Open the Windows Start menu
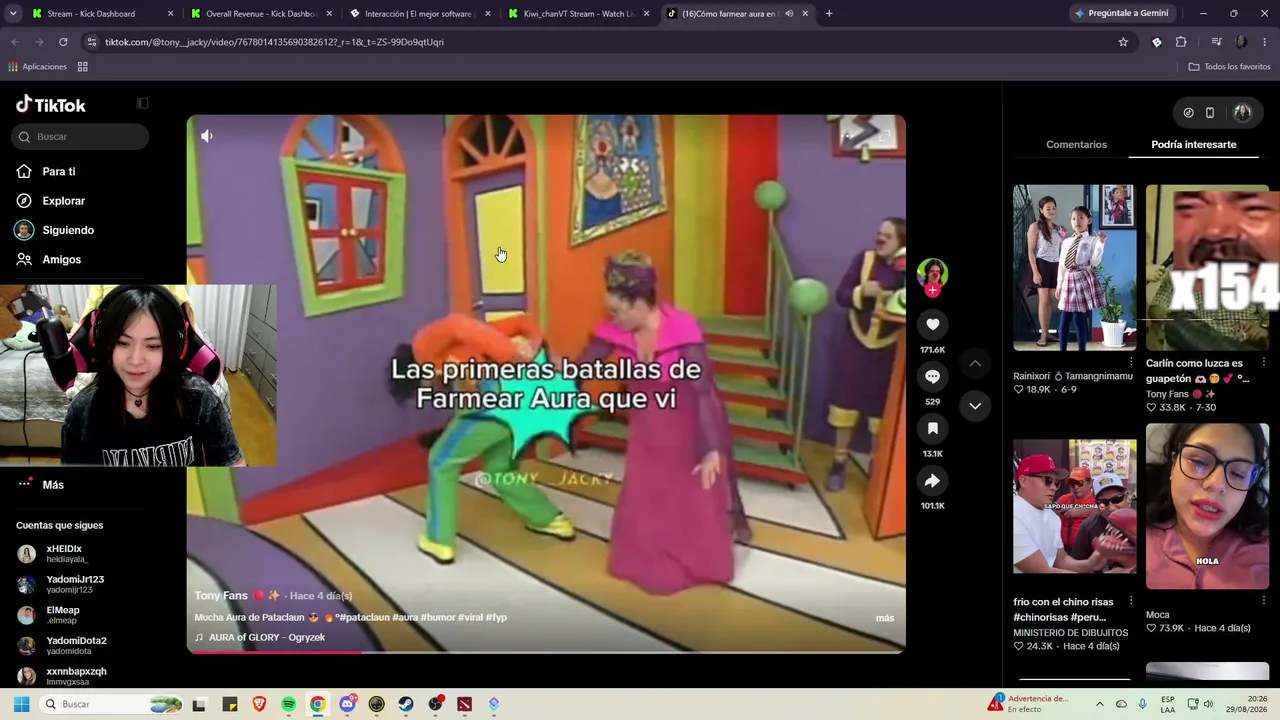This screenshot has height=720, width=1280. [x=21, y=704]
